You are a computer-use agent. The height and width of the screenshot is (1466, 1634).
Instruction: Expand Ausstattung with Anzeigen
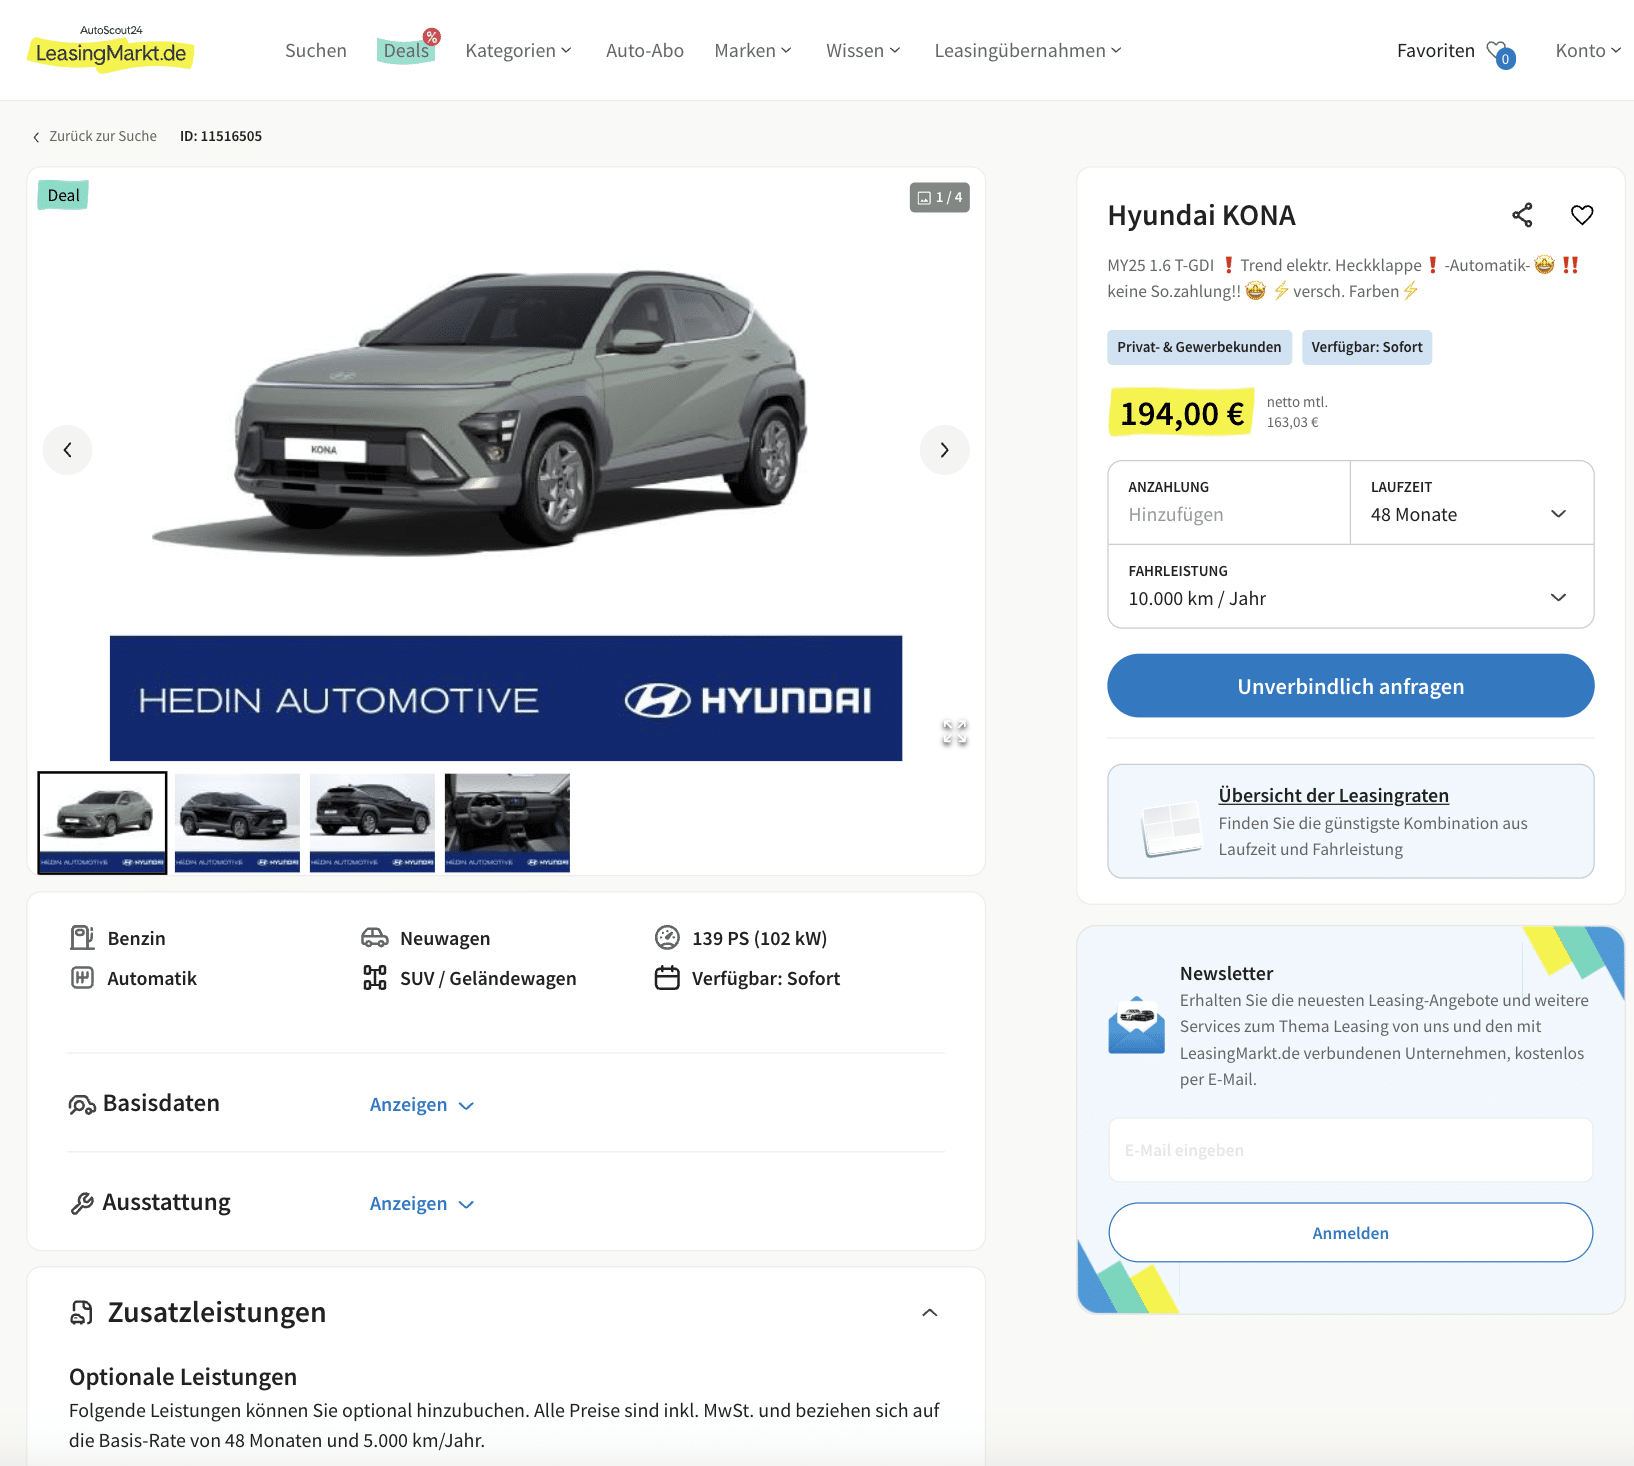click(421, 1204)
